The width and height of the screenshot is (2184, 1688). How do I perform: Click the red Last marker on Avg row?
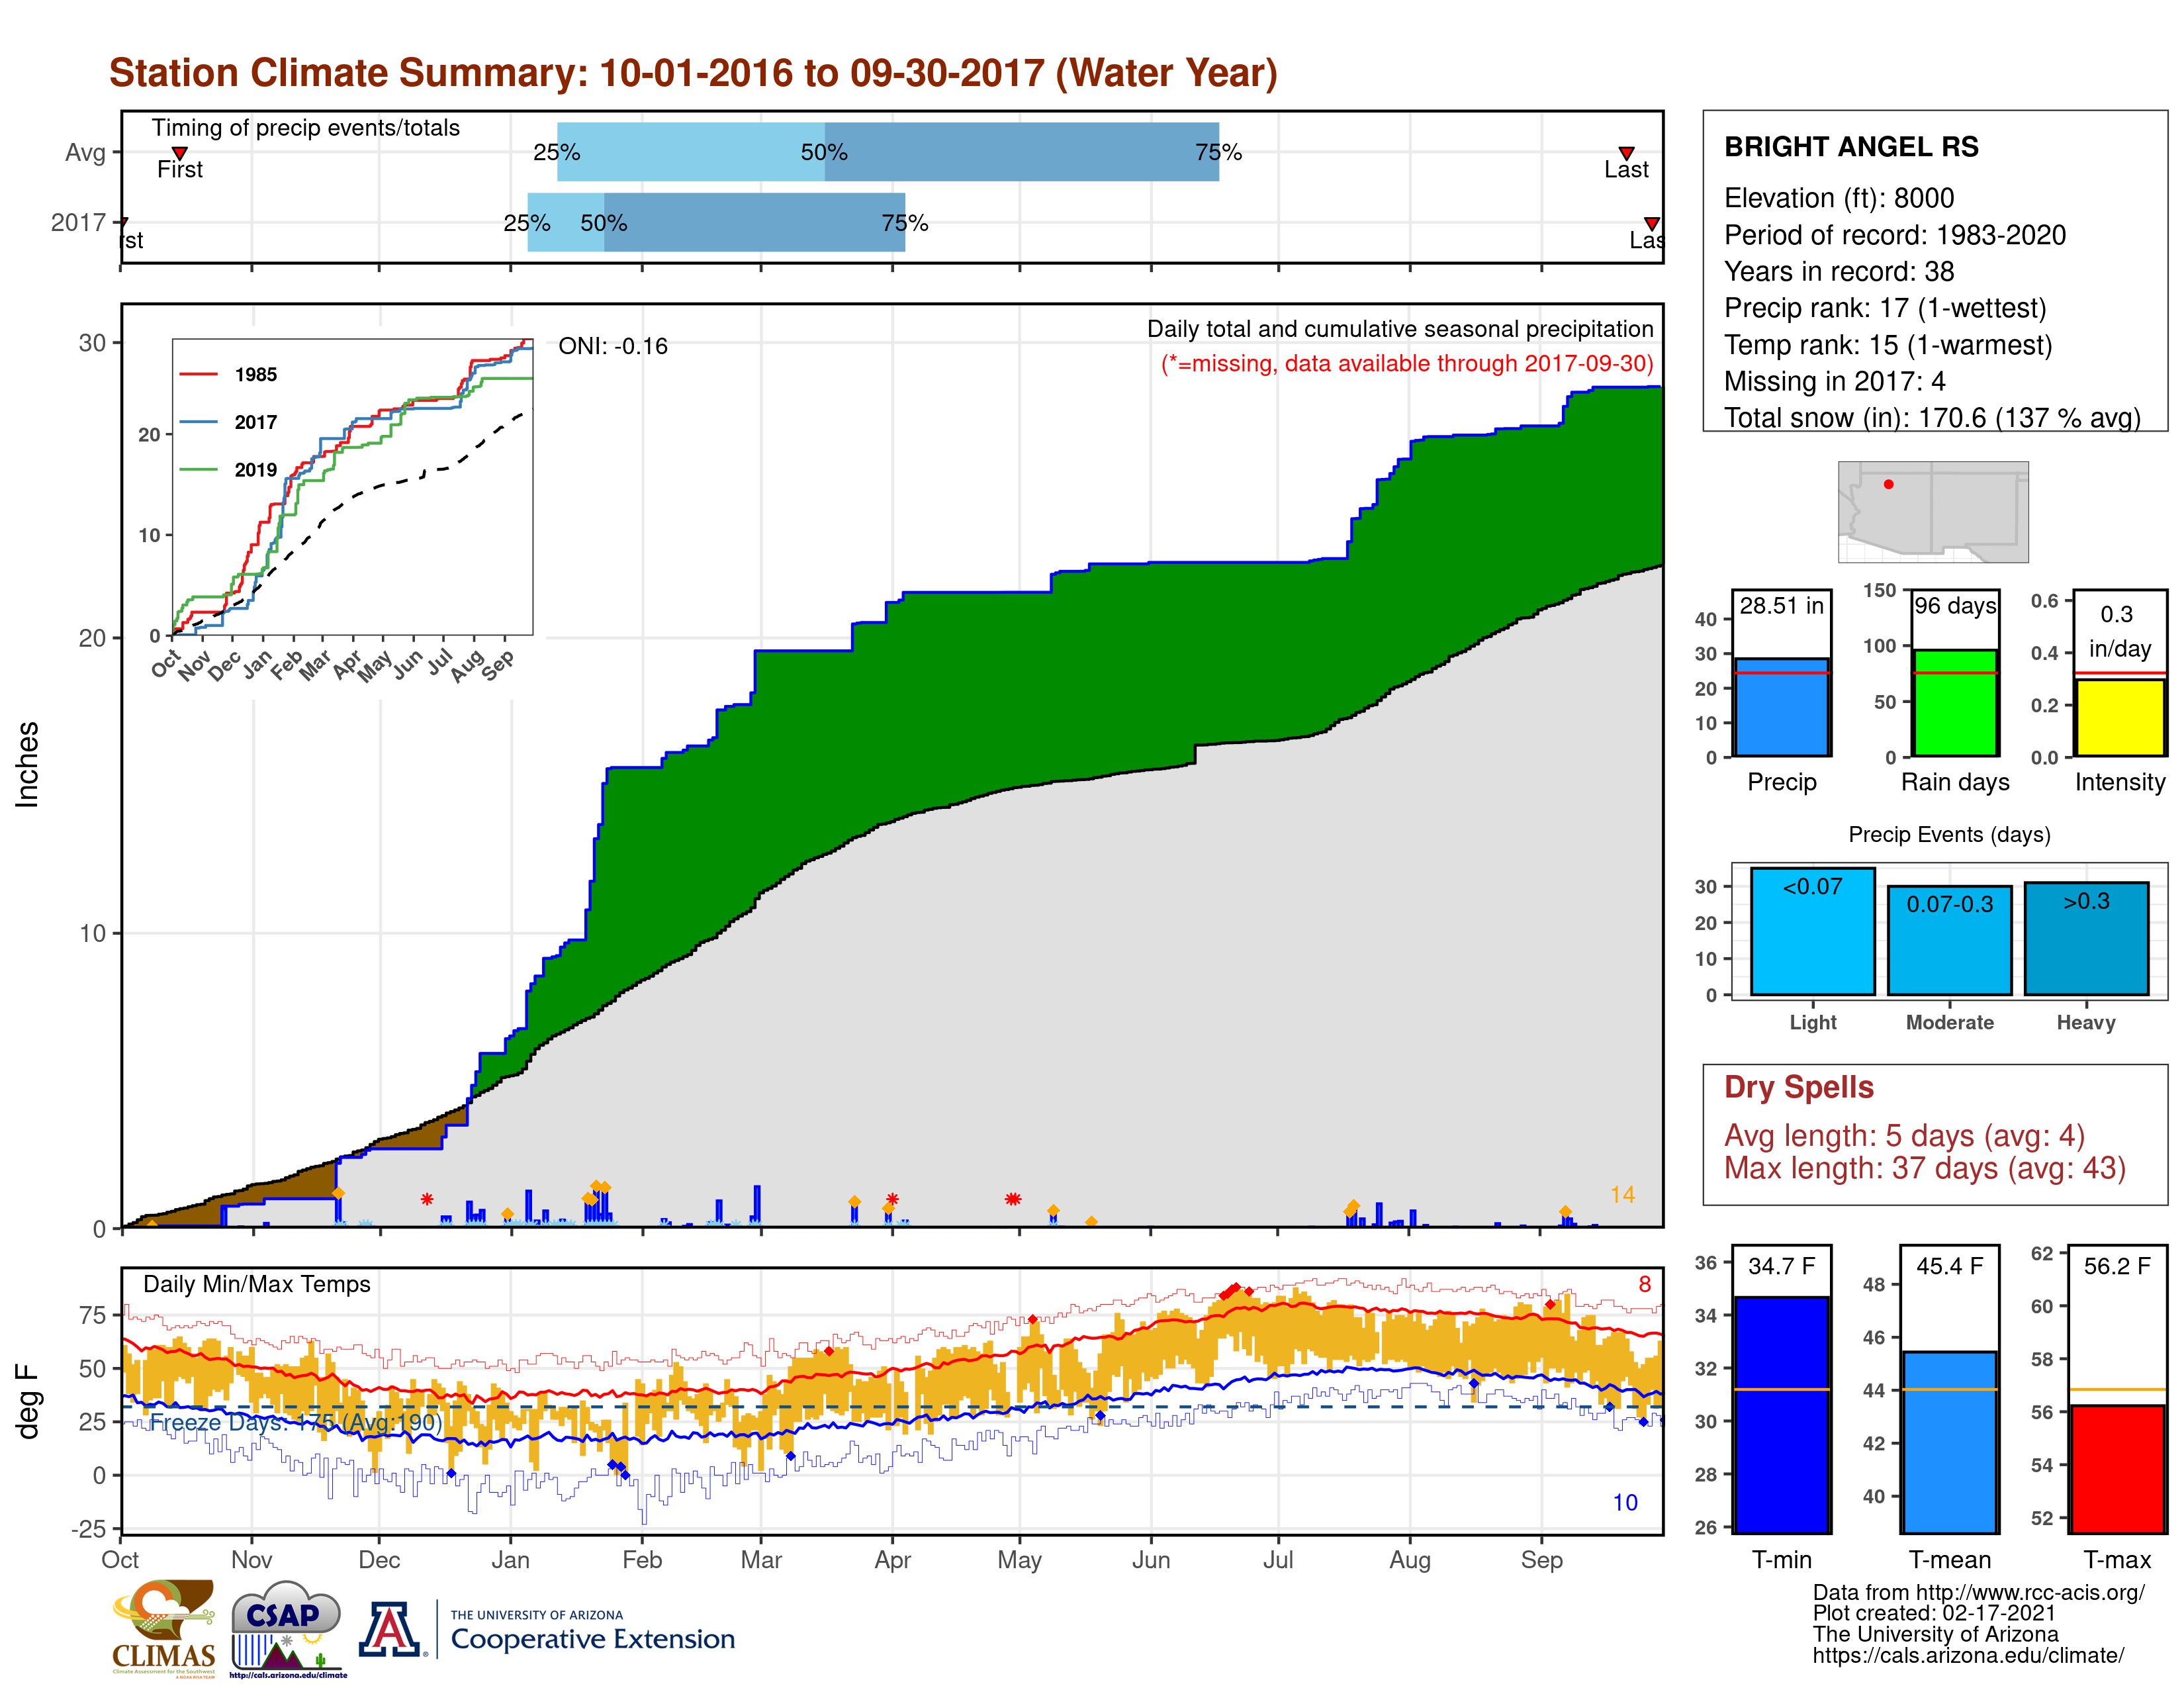(1626, 153)
